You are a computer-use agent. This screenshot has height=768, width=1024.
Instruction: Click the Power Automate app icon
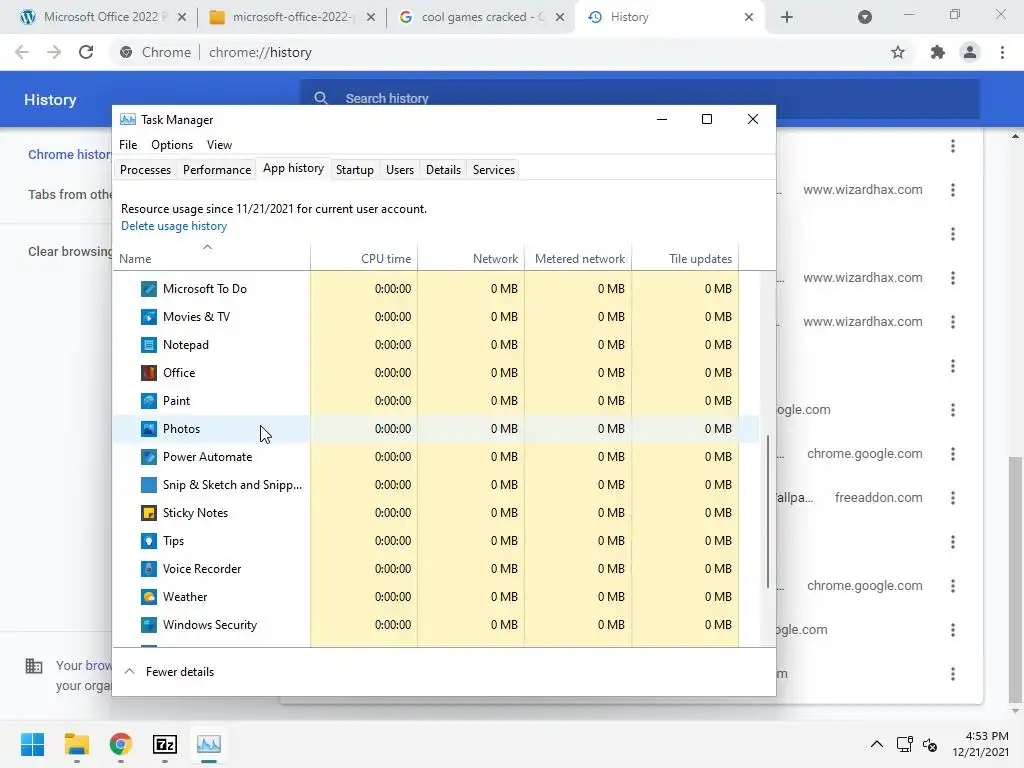click(149, 457)
